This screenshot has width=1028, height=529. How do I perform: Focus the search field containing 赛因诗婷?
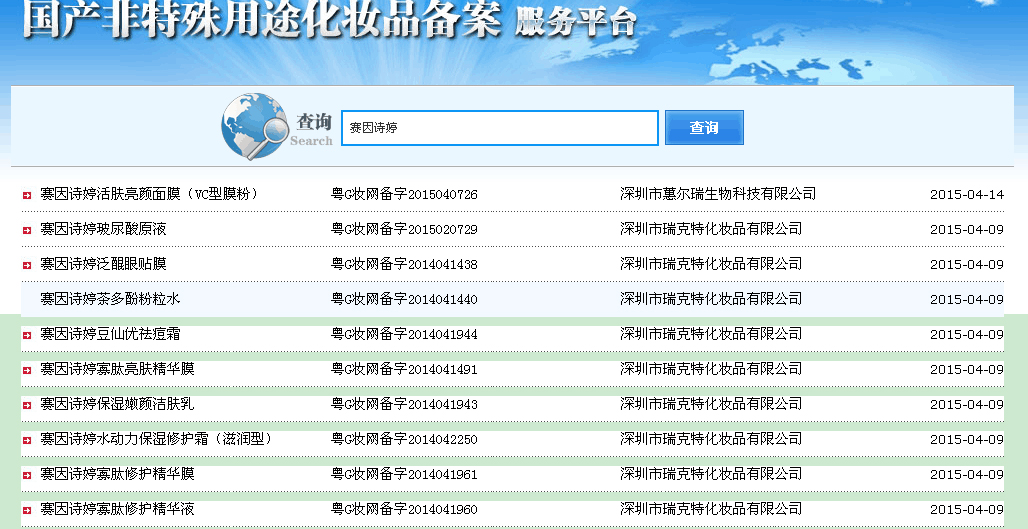tap(500, 128)
